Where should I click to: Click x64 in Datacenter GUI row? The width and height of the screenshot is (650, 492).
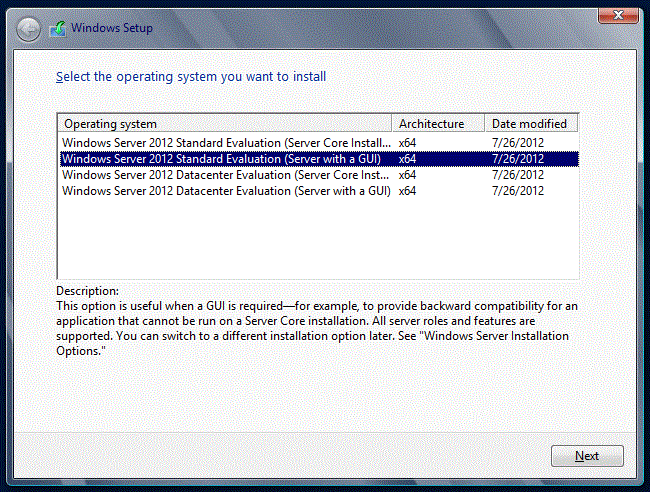click(407, 191)
